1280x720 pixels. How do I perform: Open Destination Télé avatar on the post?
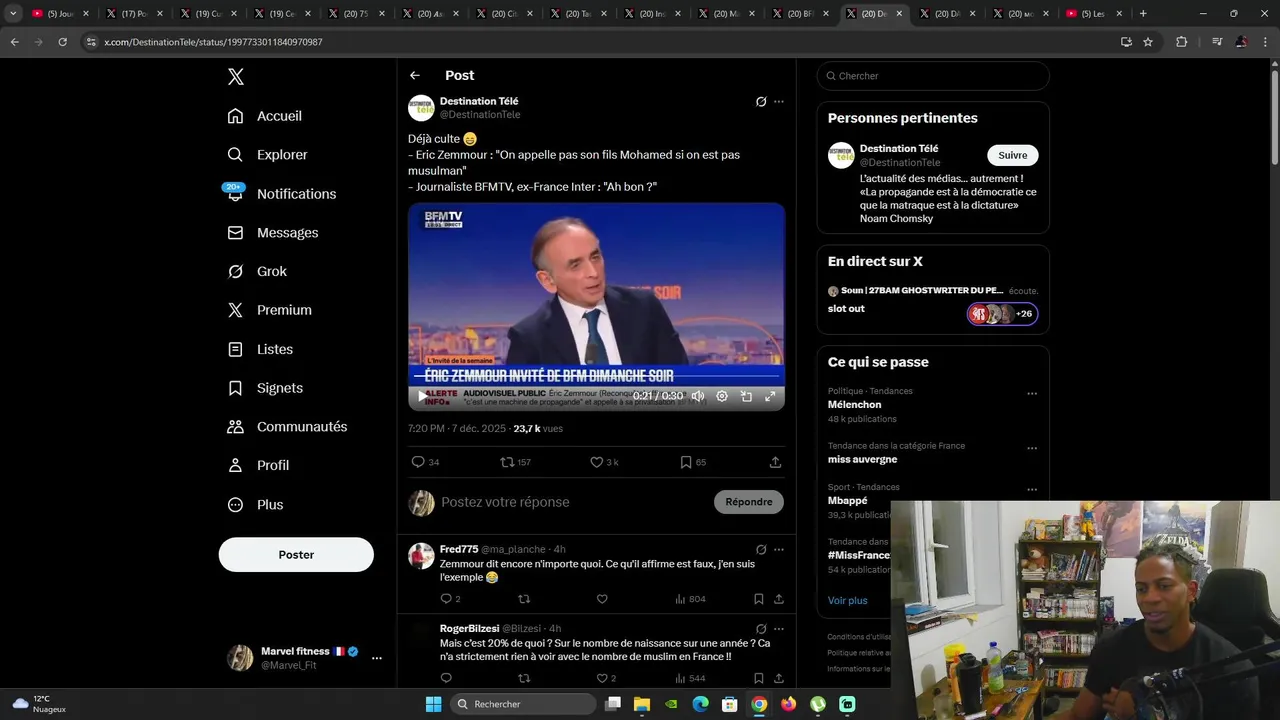[421, 107]
